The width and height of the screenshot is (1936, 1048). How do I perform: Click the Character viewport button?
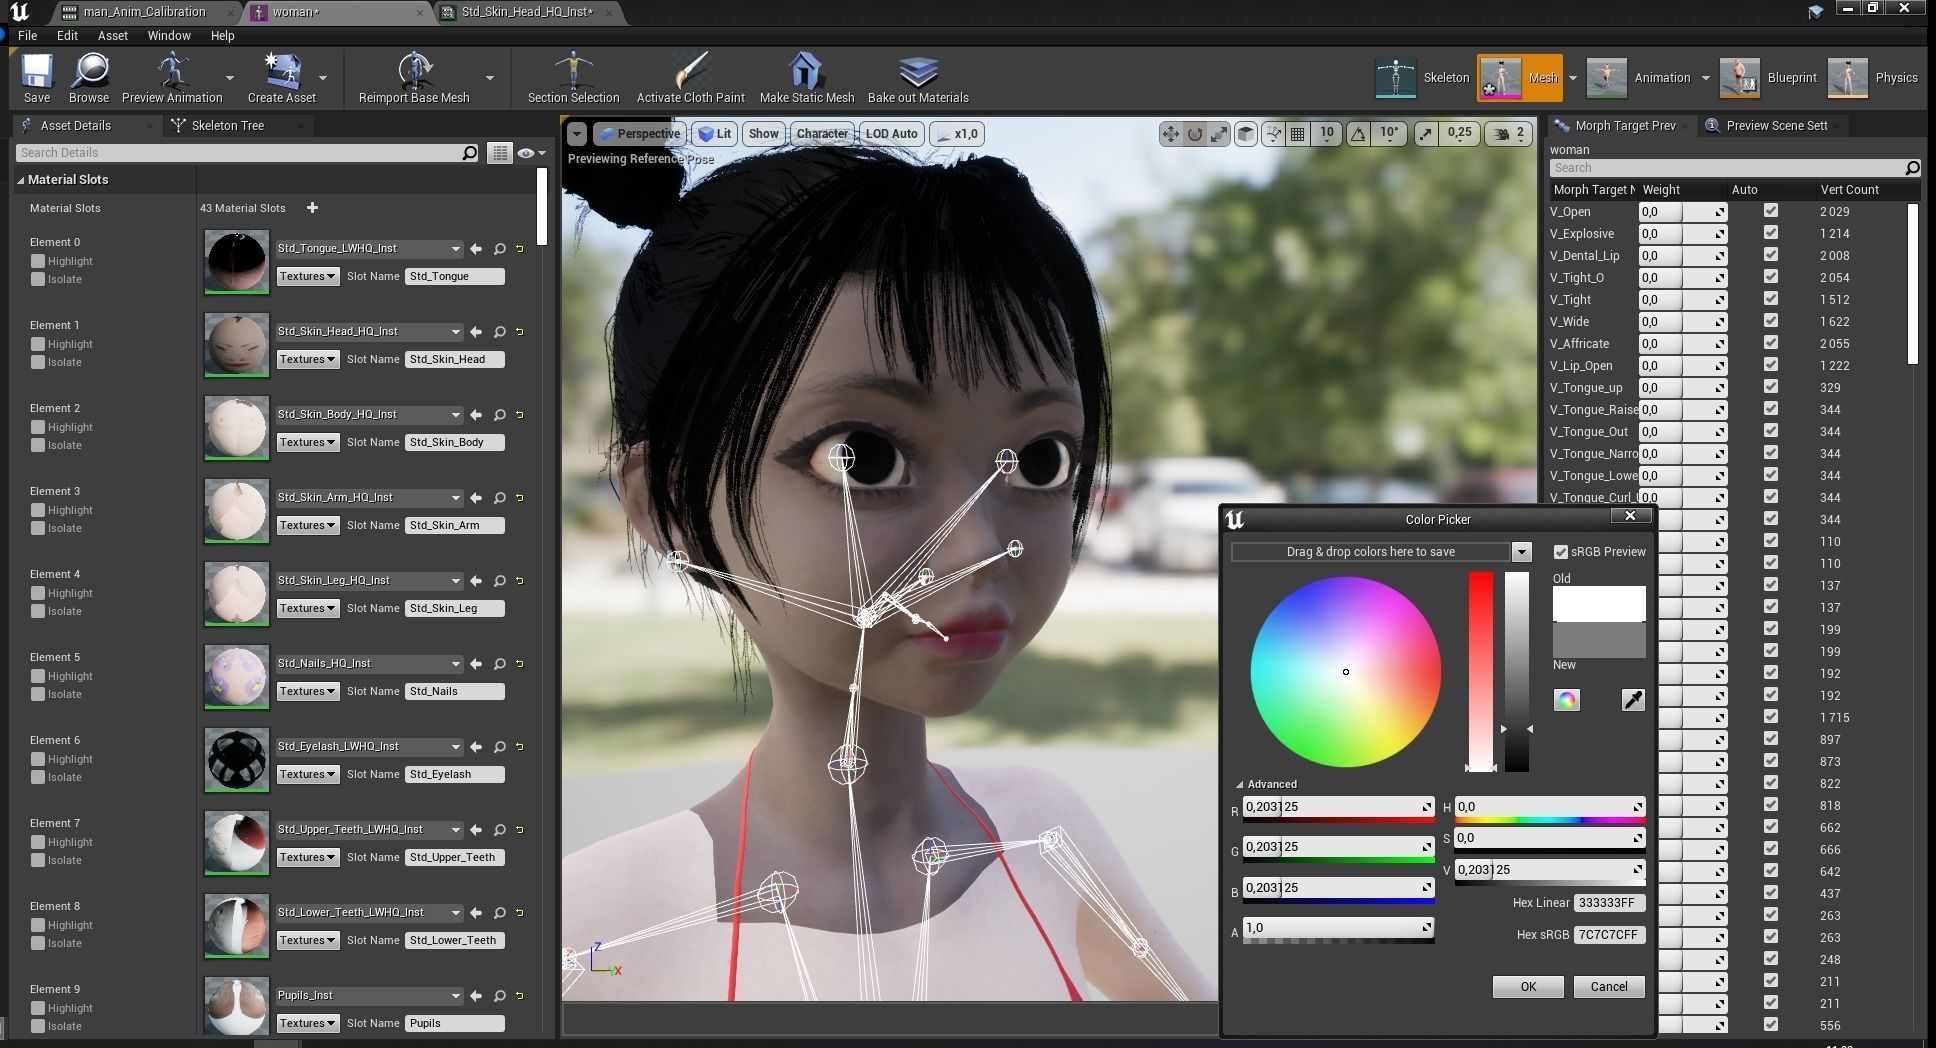[822, 134]
